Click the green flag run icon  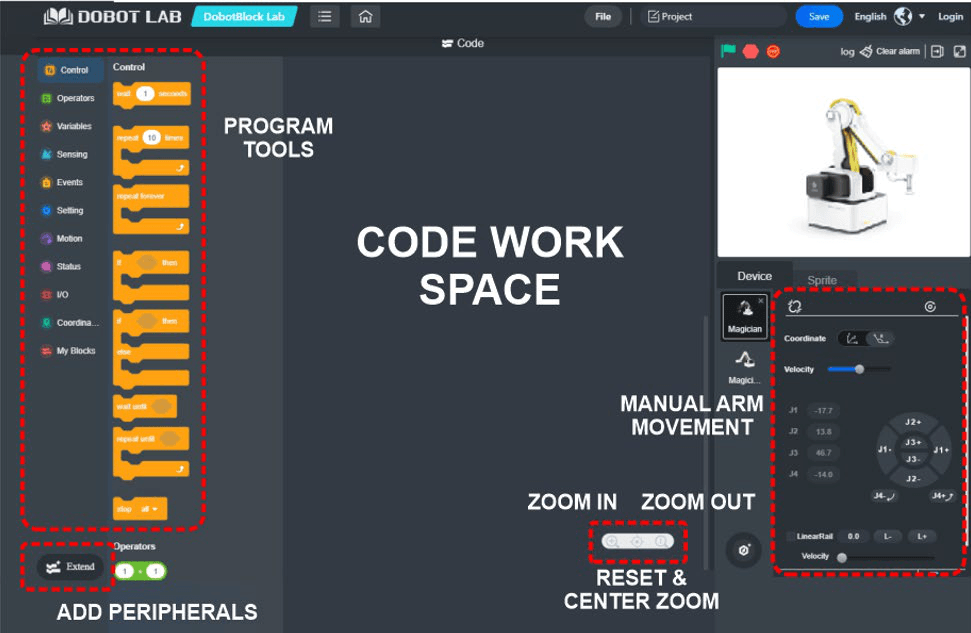[728, 51]
